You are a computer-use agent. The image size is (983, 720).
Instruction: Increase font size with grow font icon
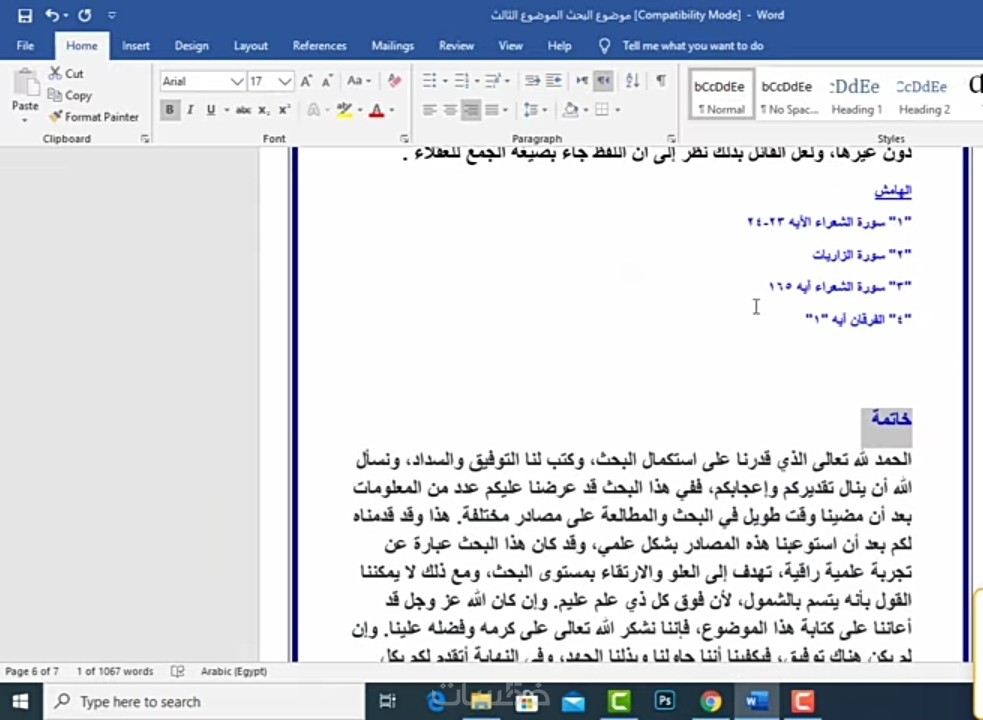[306, 81]
